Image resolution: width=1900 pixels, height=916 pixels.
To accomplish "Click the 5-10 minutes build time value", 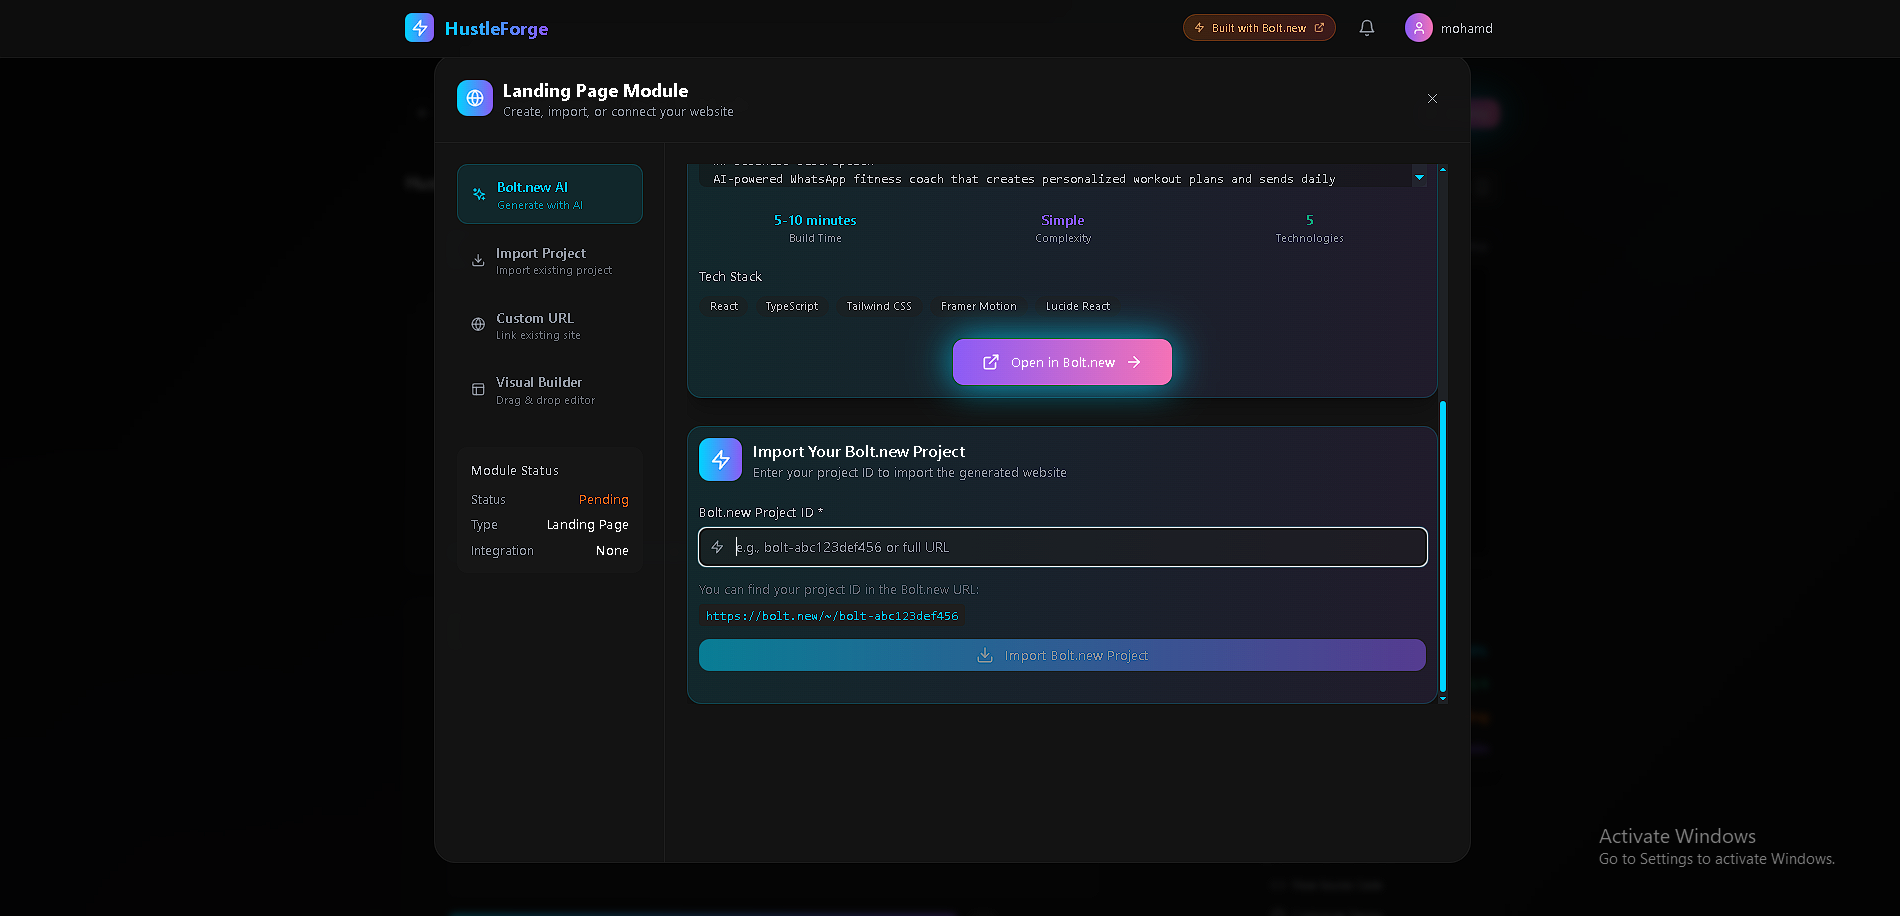I will [x=815, y=220].
